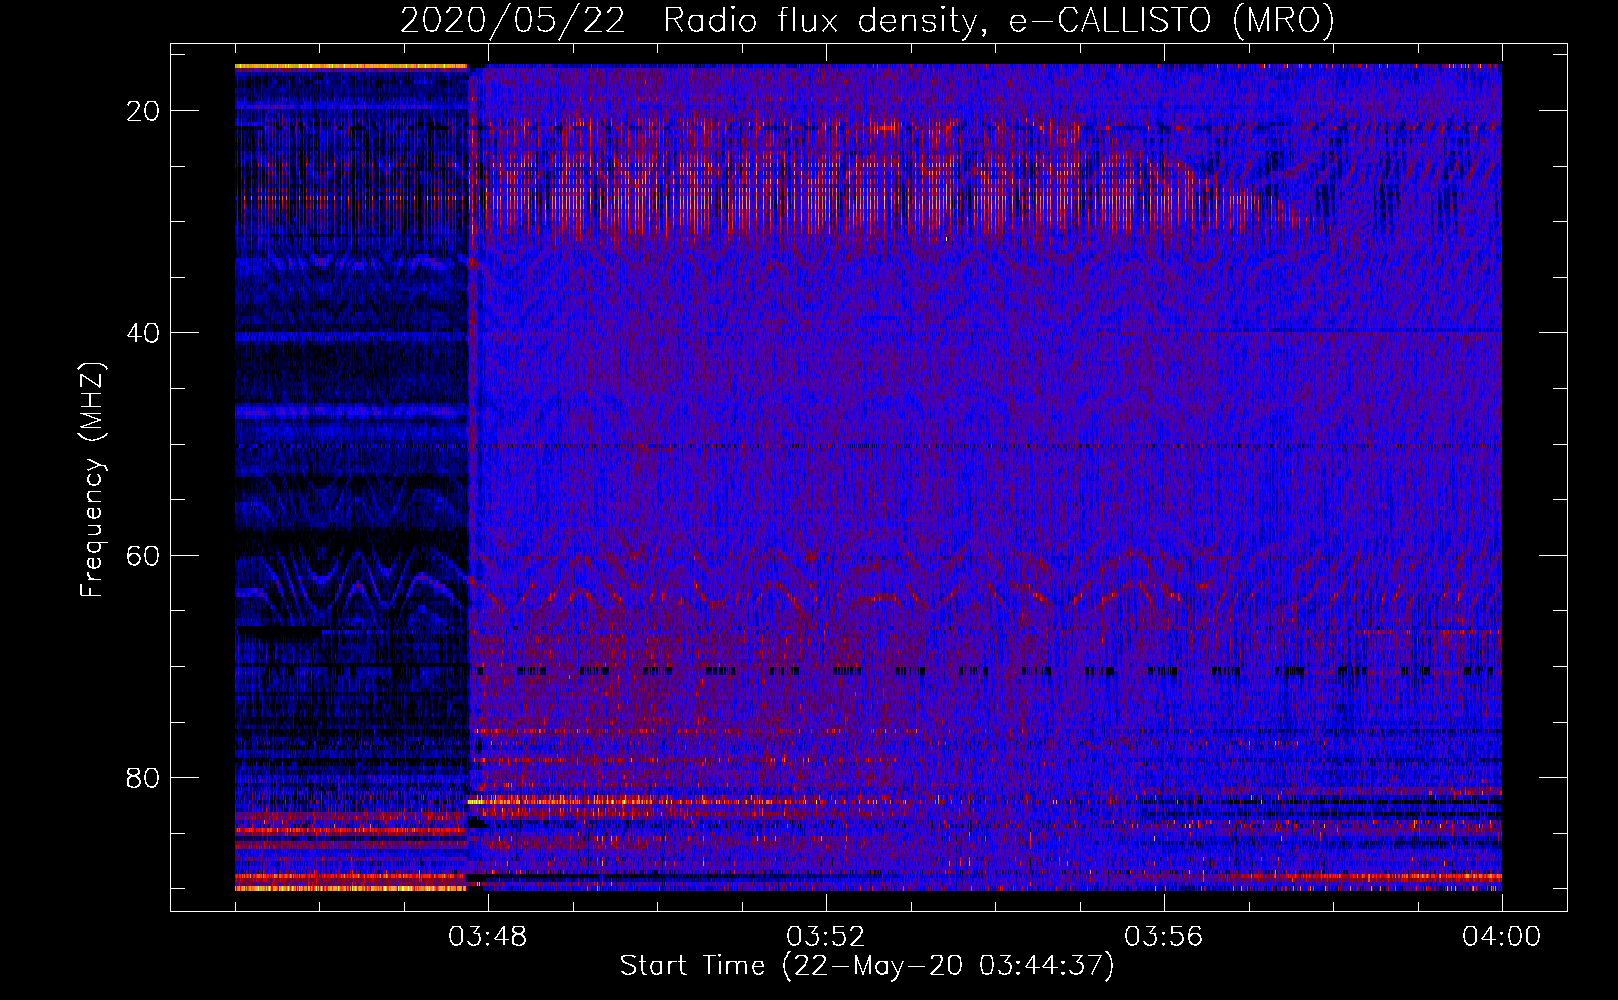Click the "Start Time (22-May-20 03:44:37)" axis label

[x=867, y=966]
